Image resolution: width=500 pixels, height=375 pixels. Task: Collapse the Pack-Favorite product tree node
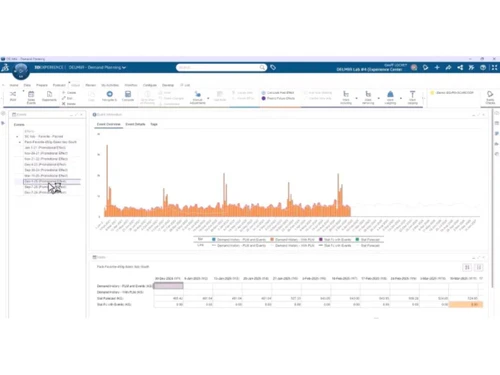point(20,142)
